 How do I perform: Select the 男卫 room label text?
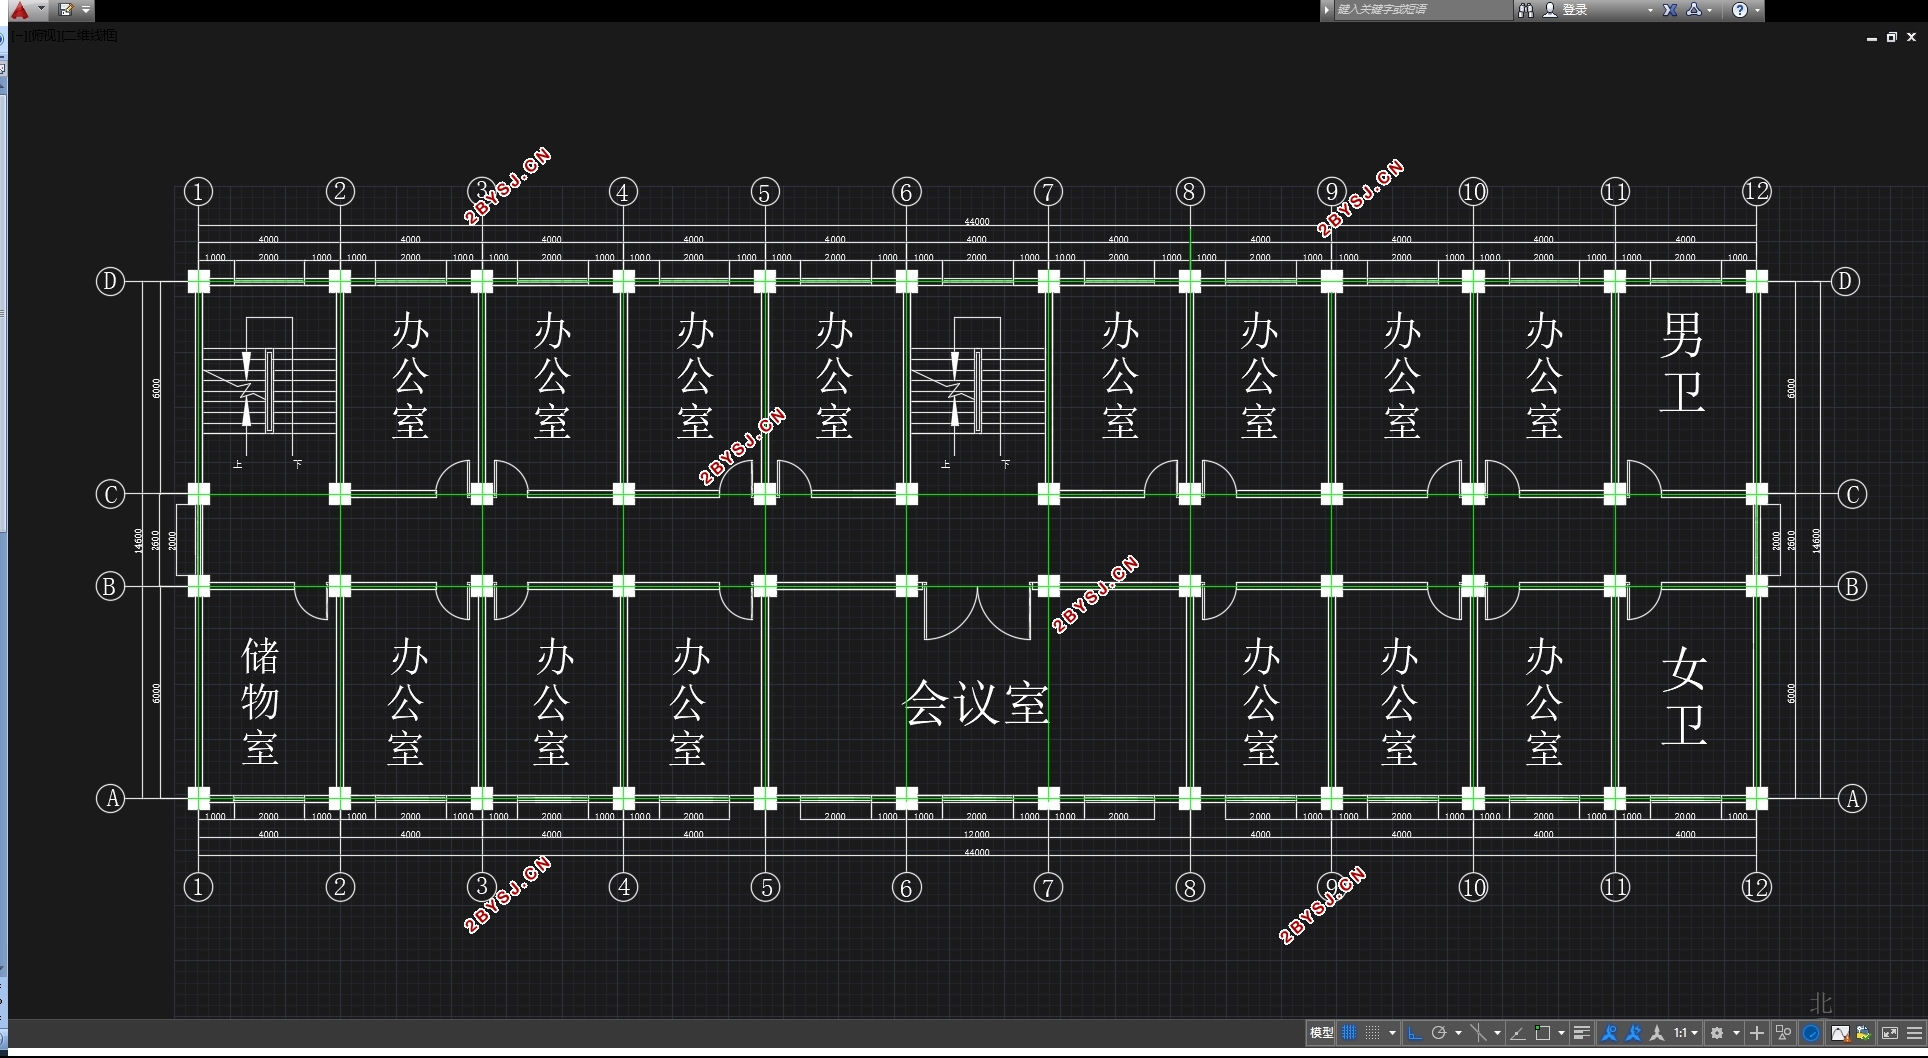click(x=1683, y=363)
